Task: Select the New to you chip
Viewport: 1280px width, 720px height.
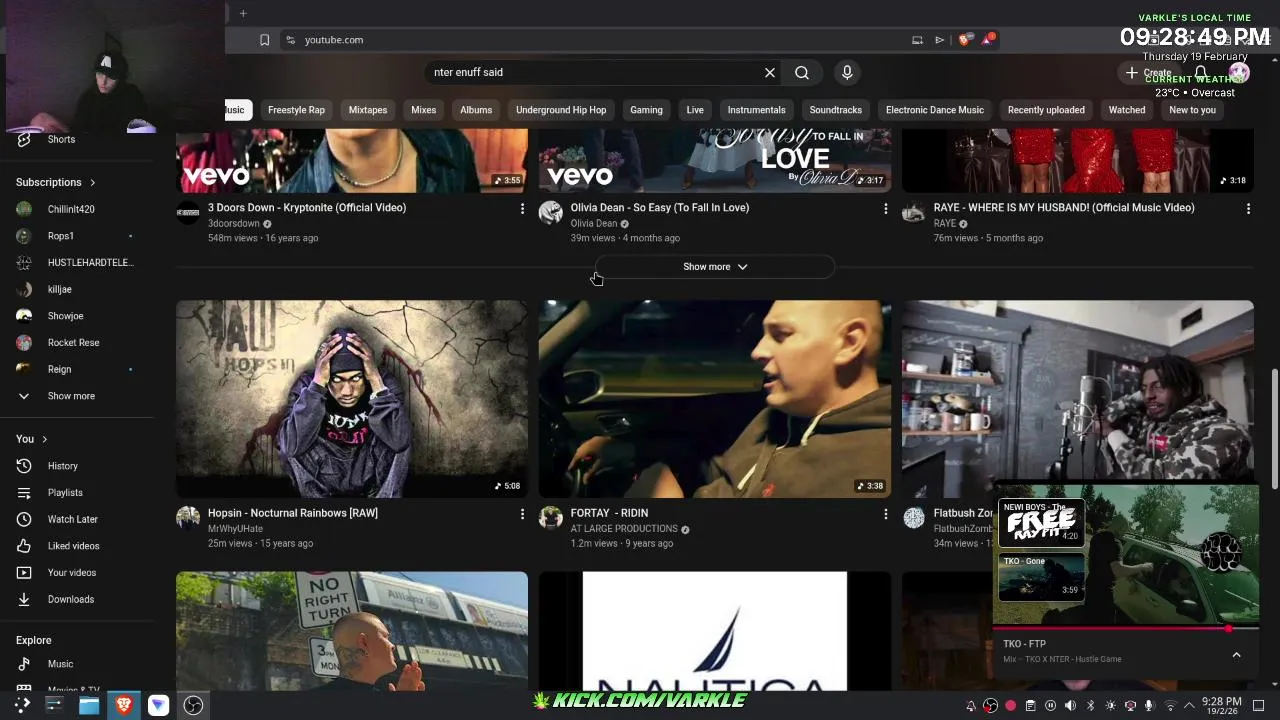Action: click(1192, 110)
